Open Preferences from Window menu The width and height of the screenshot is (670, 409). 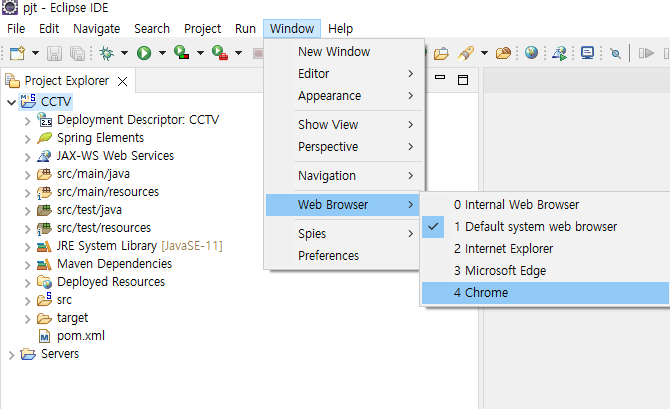tap(344, 256)
